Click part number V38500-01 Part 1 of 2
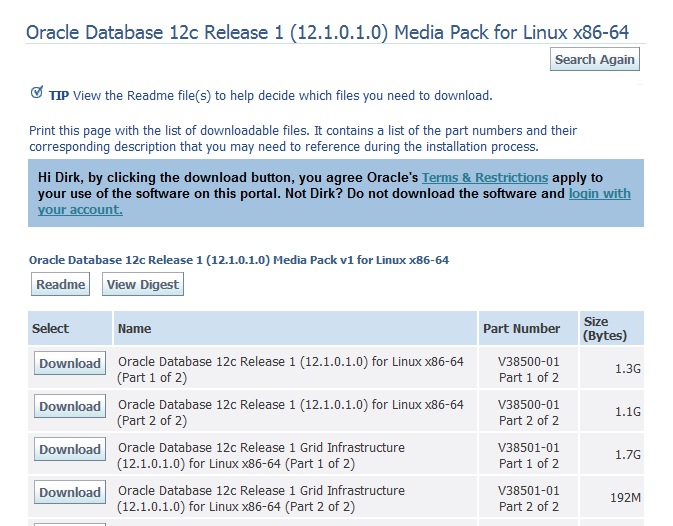 click(x=529, y=369)
